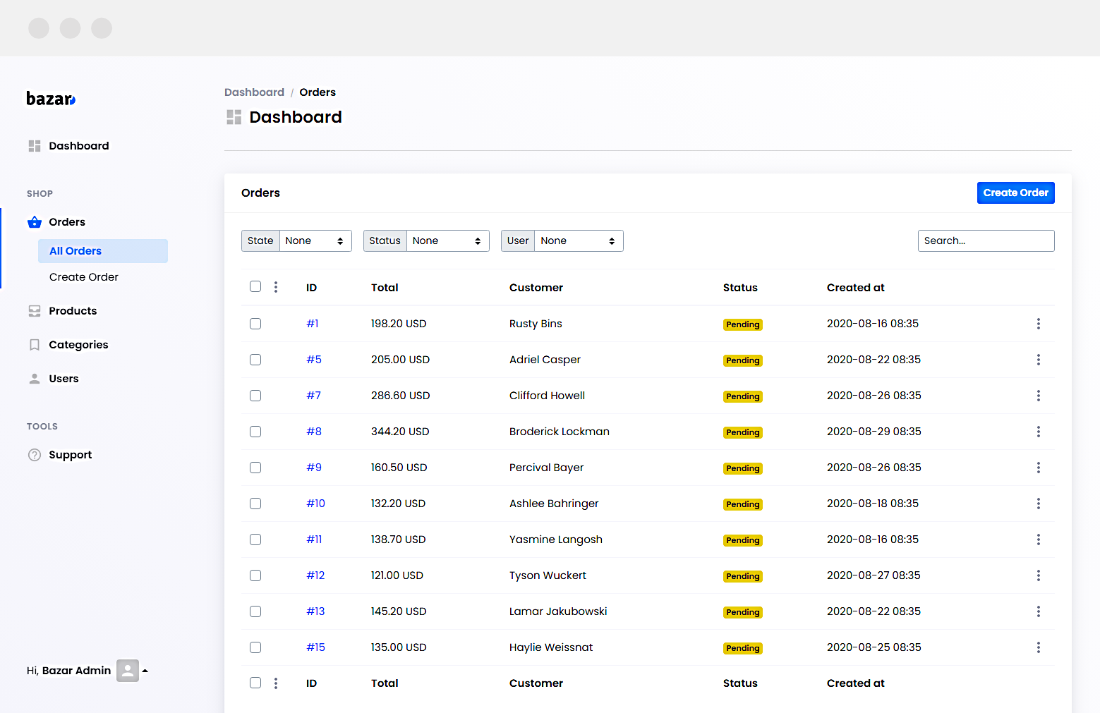Check the box for Tyson Wuckert's order
The width and height of the screenshot is (1100, 713).
coord(255,576)
